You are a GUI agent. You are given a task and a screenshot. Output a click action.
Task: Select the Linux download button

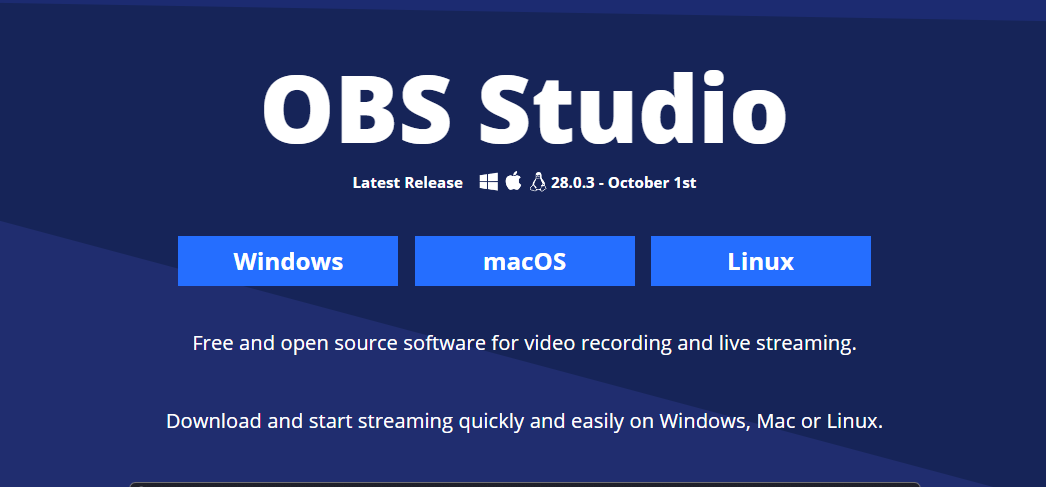760,261
